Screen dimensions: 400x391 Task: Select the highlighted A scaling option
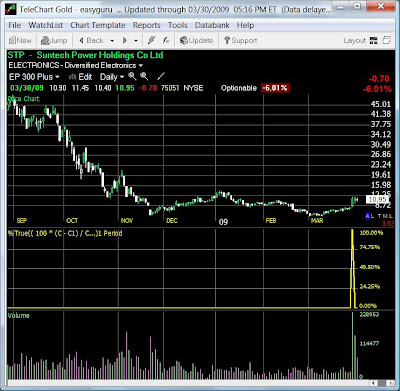pyautogui.click(x=368, y=216)
